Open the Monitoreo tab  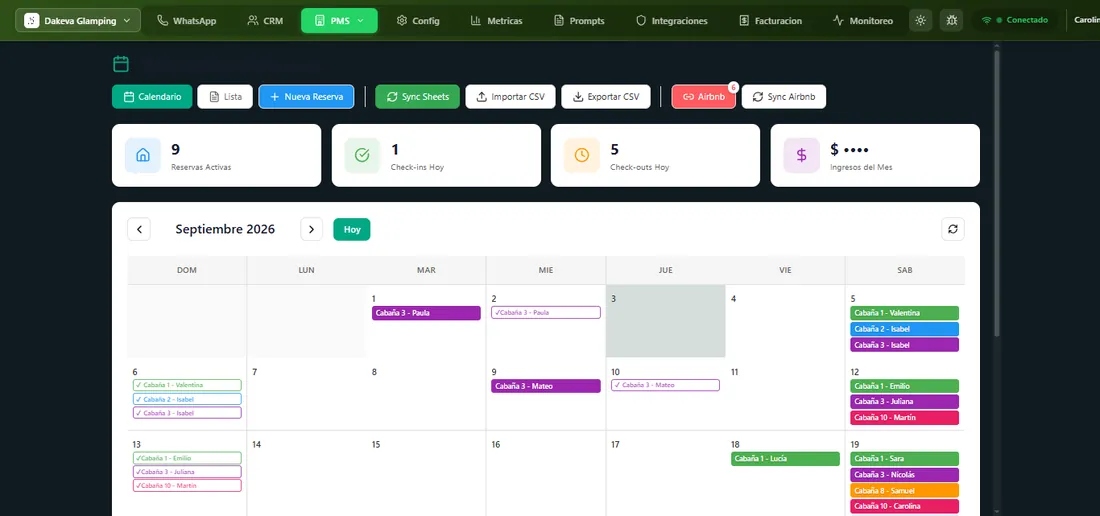point(863,20)
